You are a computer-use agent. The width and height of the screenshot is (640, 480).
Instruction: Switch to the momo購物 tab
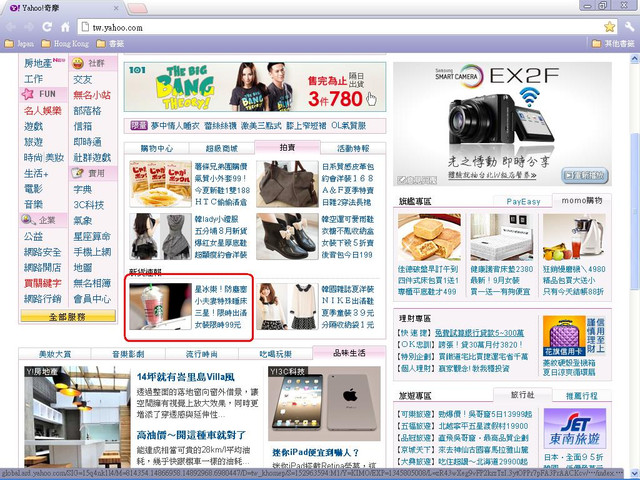click(x=582, y=200)
